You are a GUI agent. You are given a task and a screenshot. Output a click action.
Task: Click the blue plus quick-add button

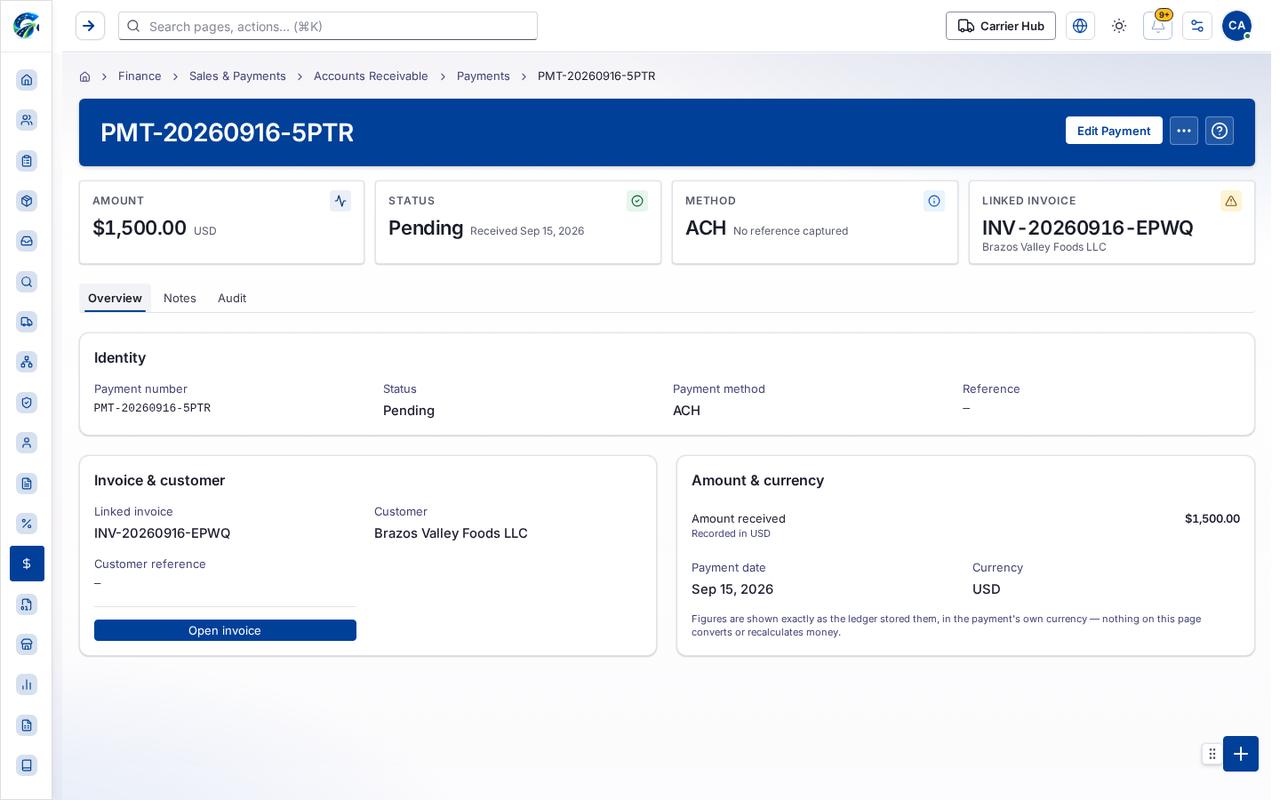[x=1241, y=754]
